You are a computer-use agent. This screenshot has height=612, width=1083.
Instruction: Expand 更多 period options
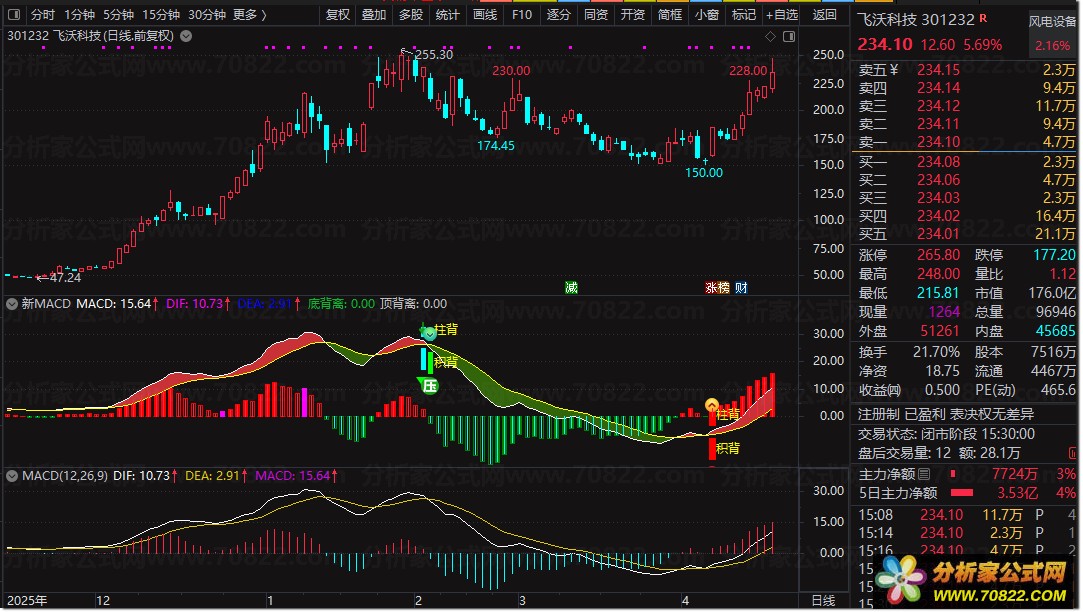249,15
